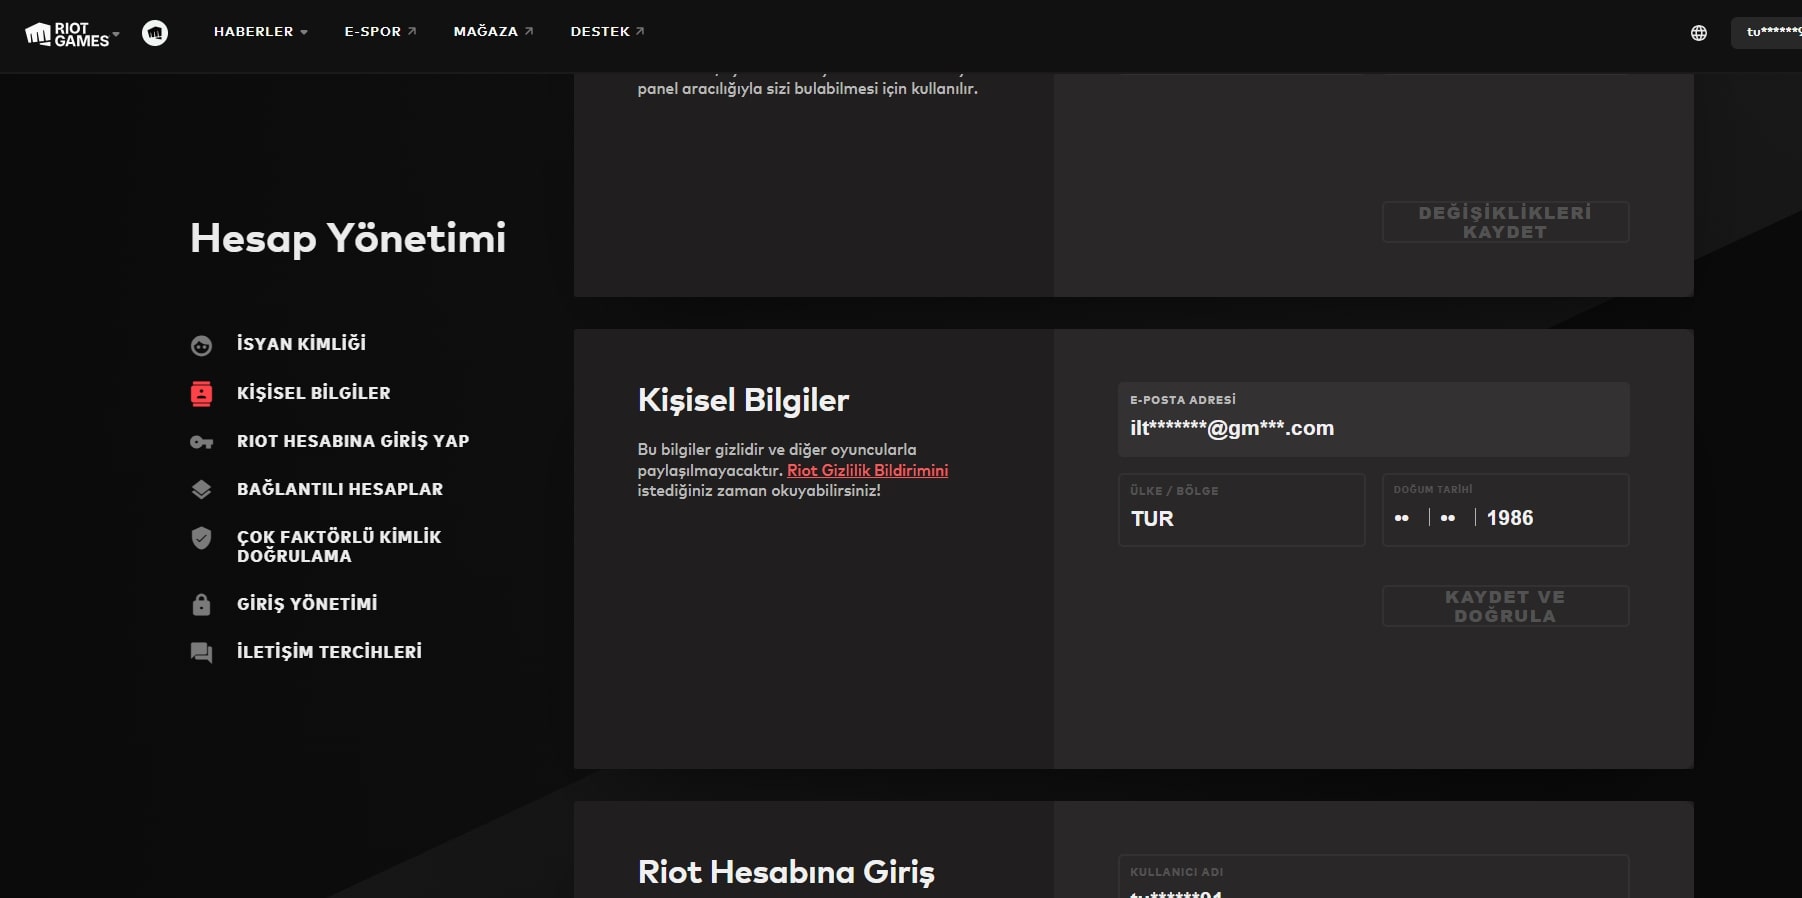Click the shield icon for multi-factor authentication
This screenshot has width=1802, height=898.
tap(201, 538)
